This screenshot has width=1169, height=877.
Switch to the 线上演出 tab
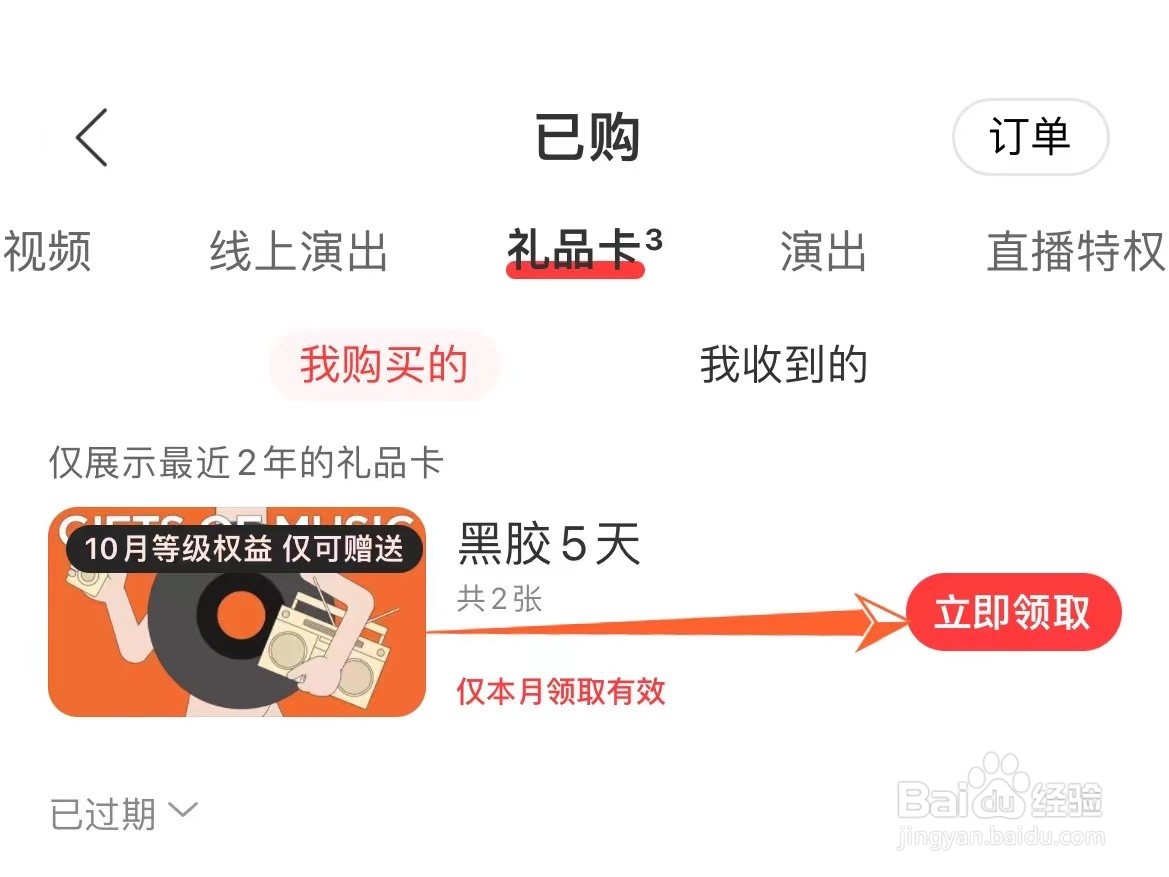click(298, 251)
